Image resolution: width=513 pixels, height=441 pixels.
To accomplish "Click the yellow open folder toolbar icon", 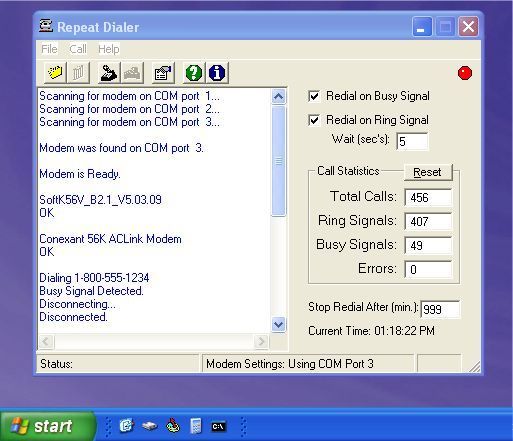I will [x=55, y=72].
